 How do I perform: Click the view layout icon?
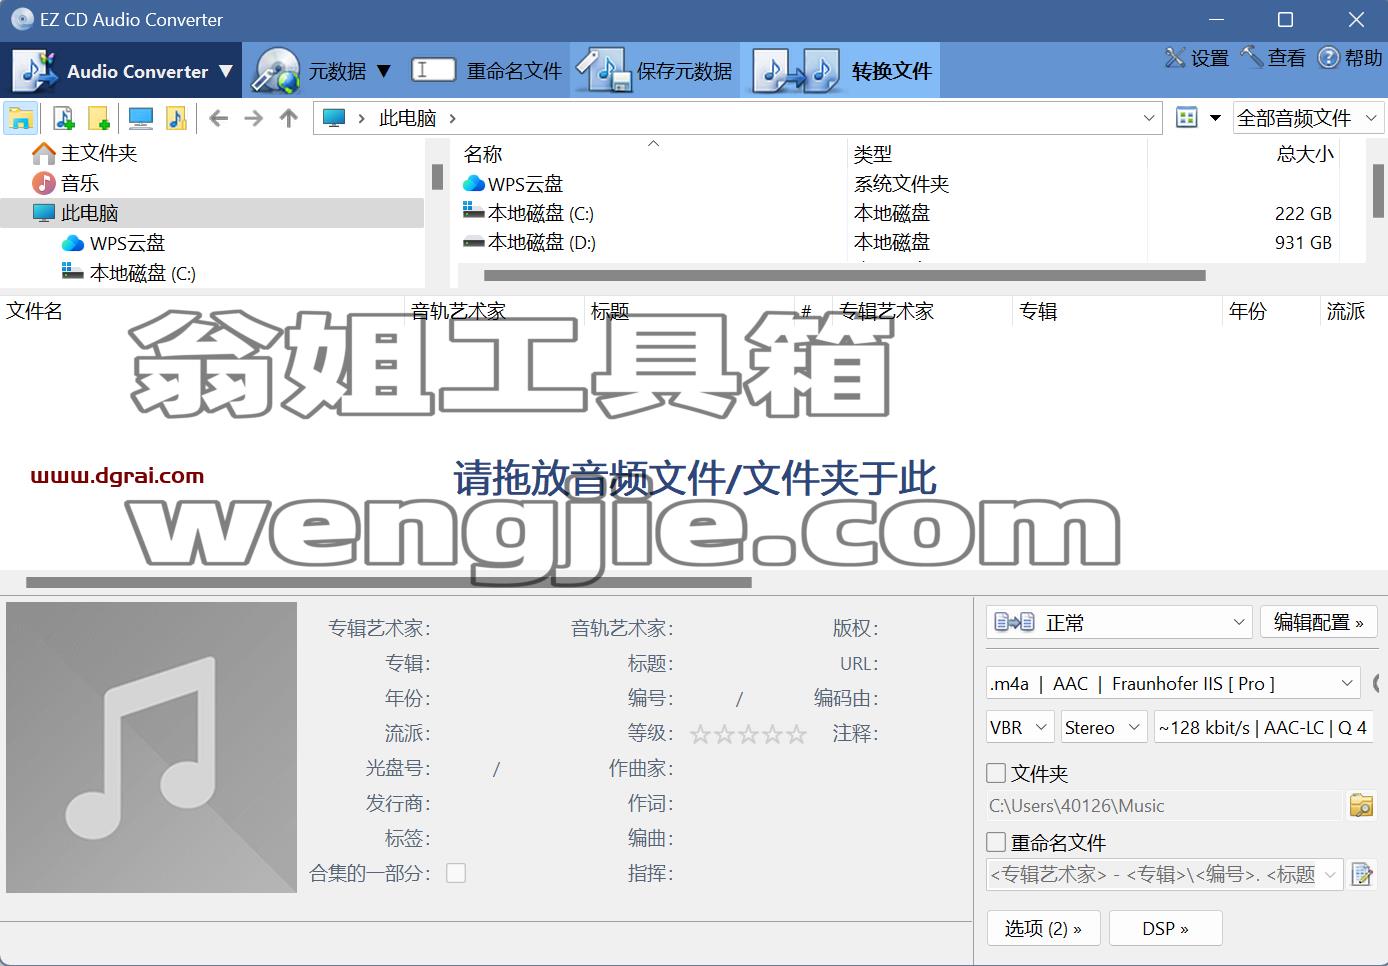[1187, 118]
